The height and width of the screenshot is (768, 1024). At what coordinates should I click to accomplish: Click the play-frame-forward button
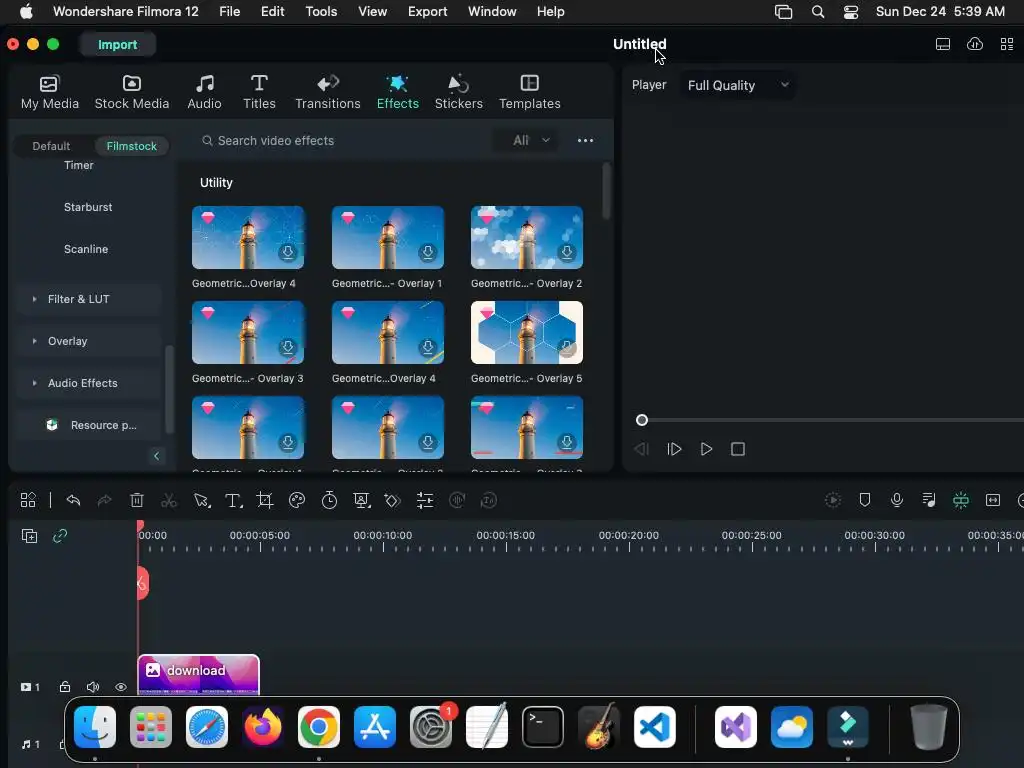click(674, 449)
